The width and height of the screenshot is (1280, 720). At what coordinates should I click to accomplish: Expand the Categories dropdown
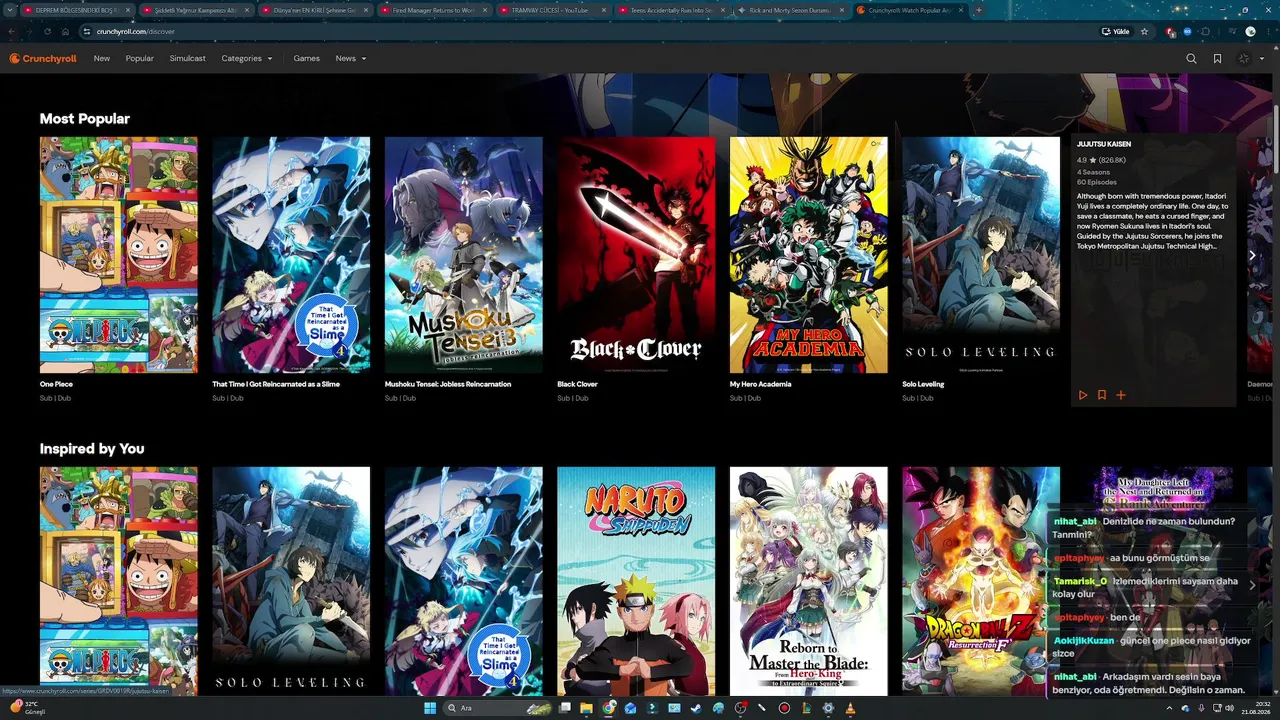(247, 59)
